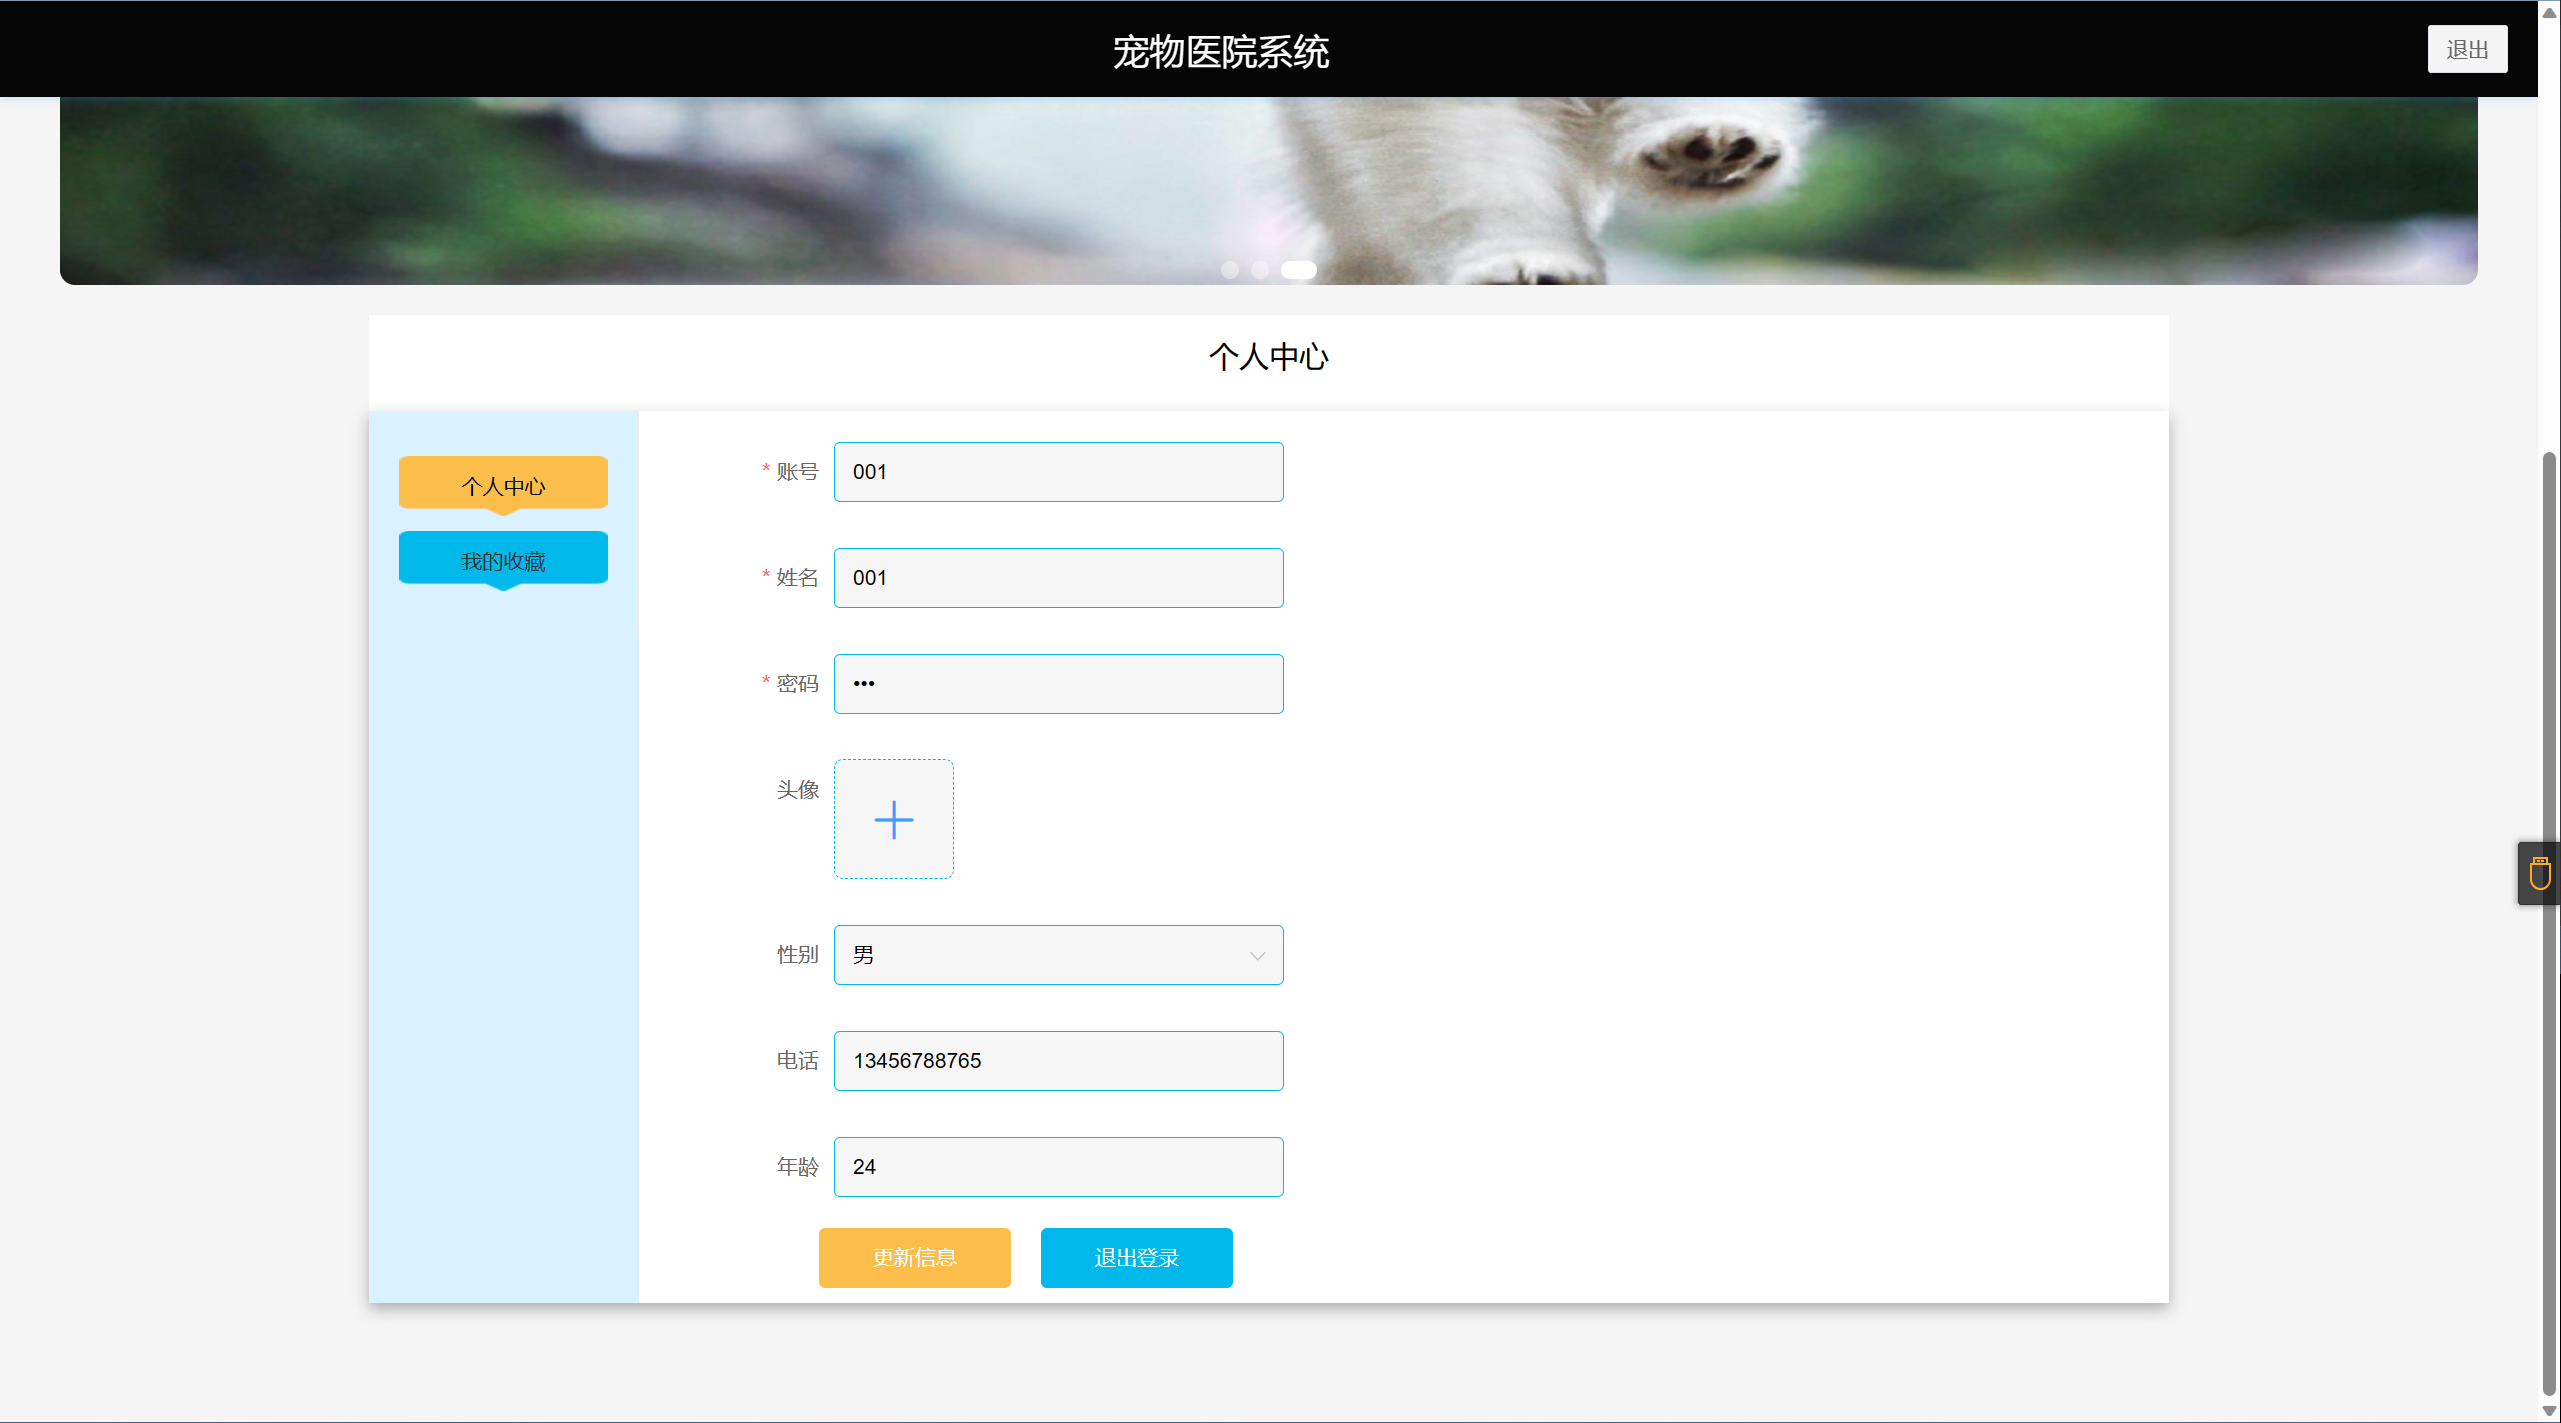This screenshot has width=2561, height=1423.
Task: Focus the 姓名 input field
Action: coord(1058,578)
